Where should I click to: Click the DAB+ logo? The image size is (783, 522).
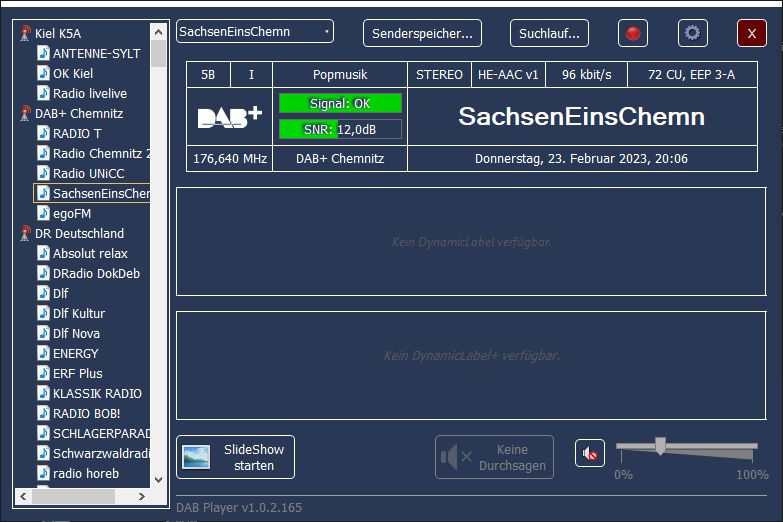(229, 117)
